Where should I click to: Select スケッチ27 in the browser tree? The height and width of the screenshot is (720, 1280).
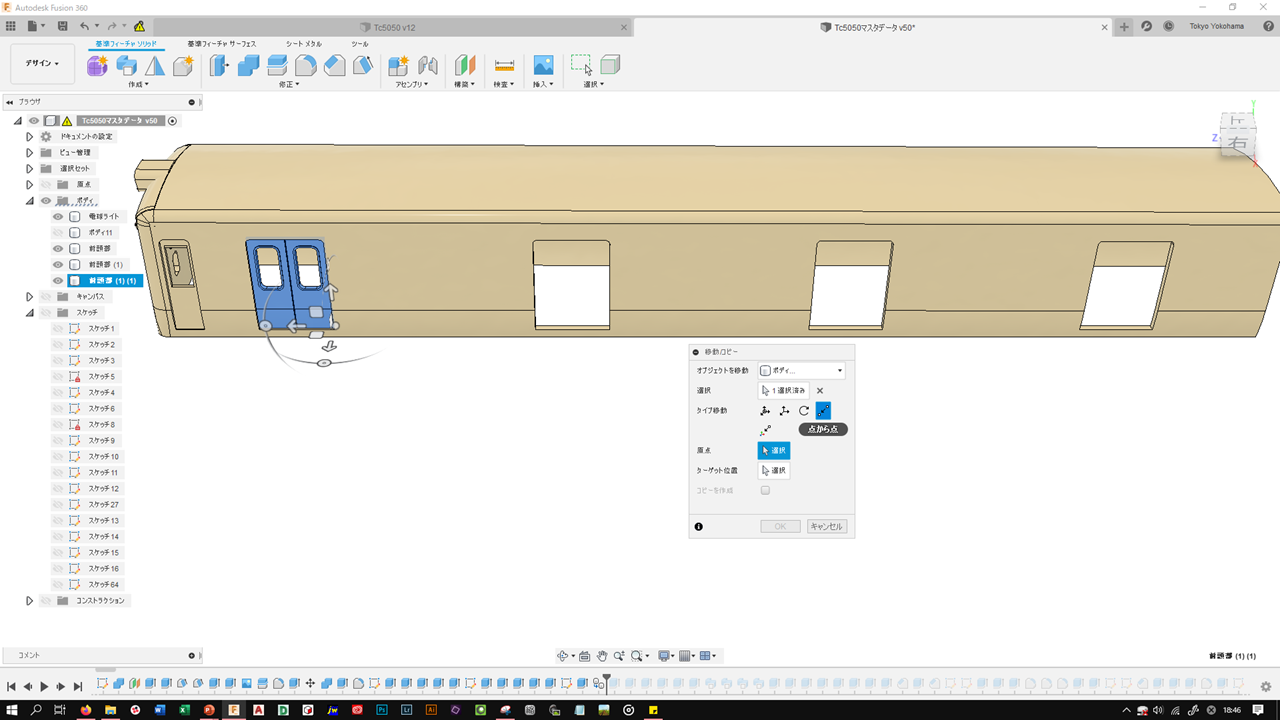[x=103, y=504]
